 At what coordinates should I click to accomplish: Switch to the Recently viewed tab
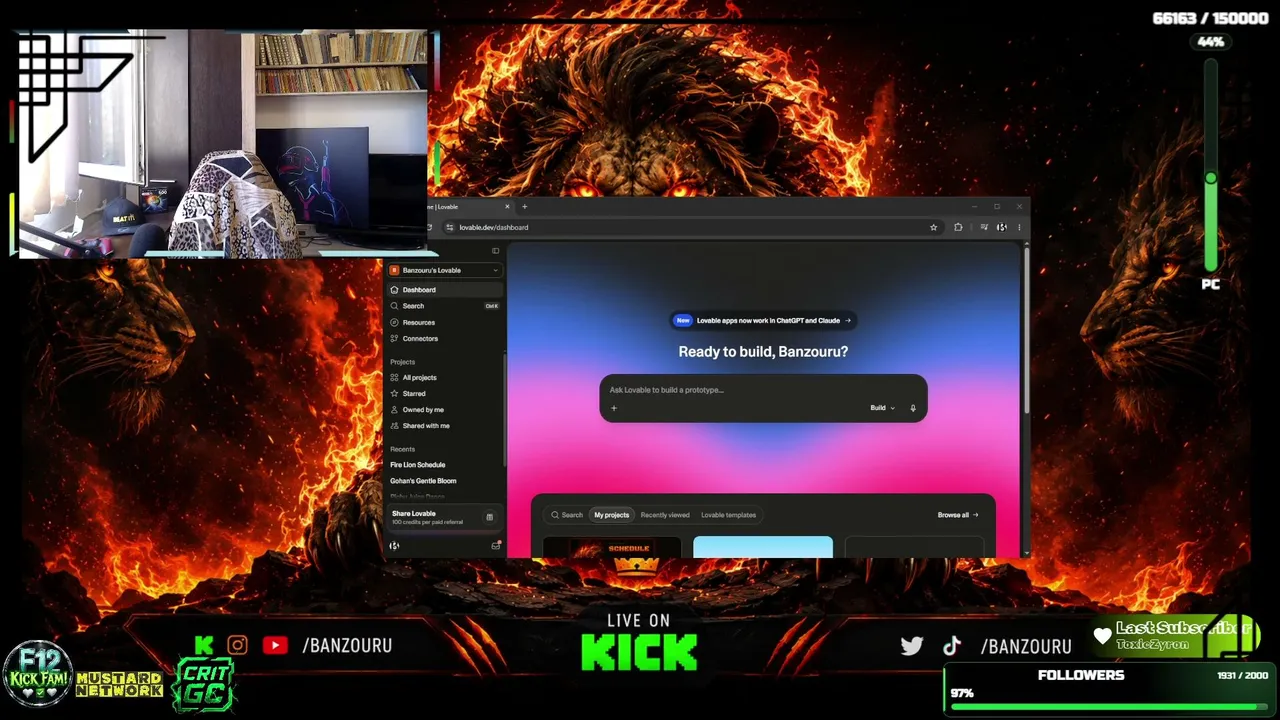click(x=665, y=515)
